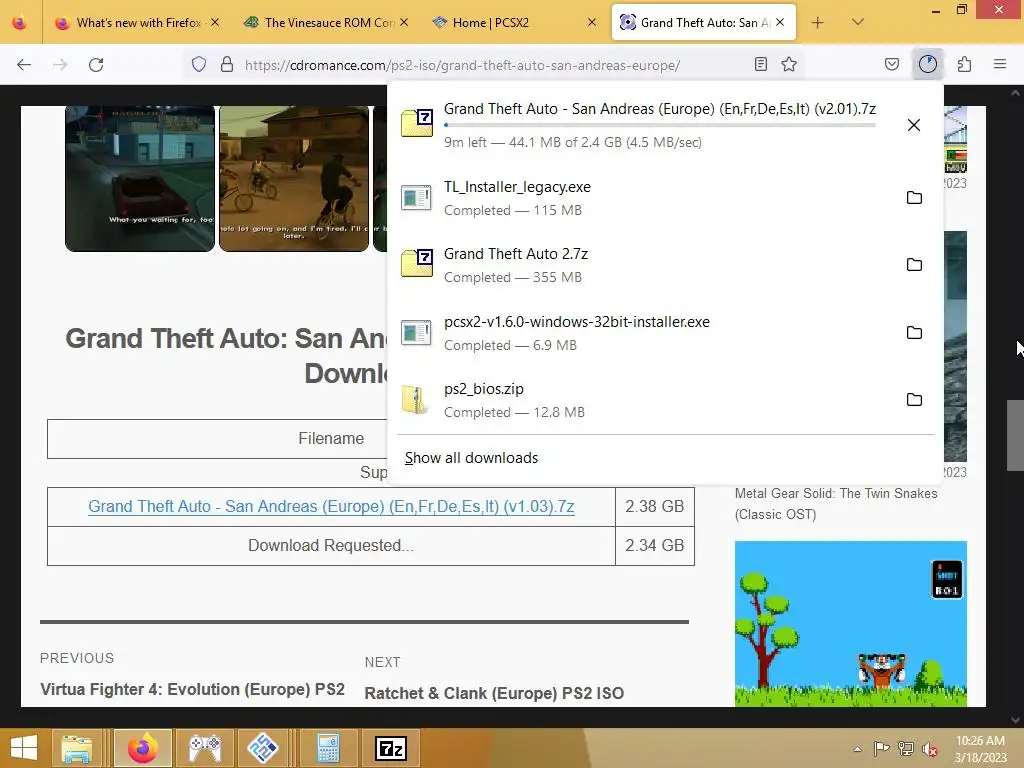Open Metal Gear Solid Twin Snakes OST link
Screen dimensions: 1024x768
click(836, 504)
